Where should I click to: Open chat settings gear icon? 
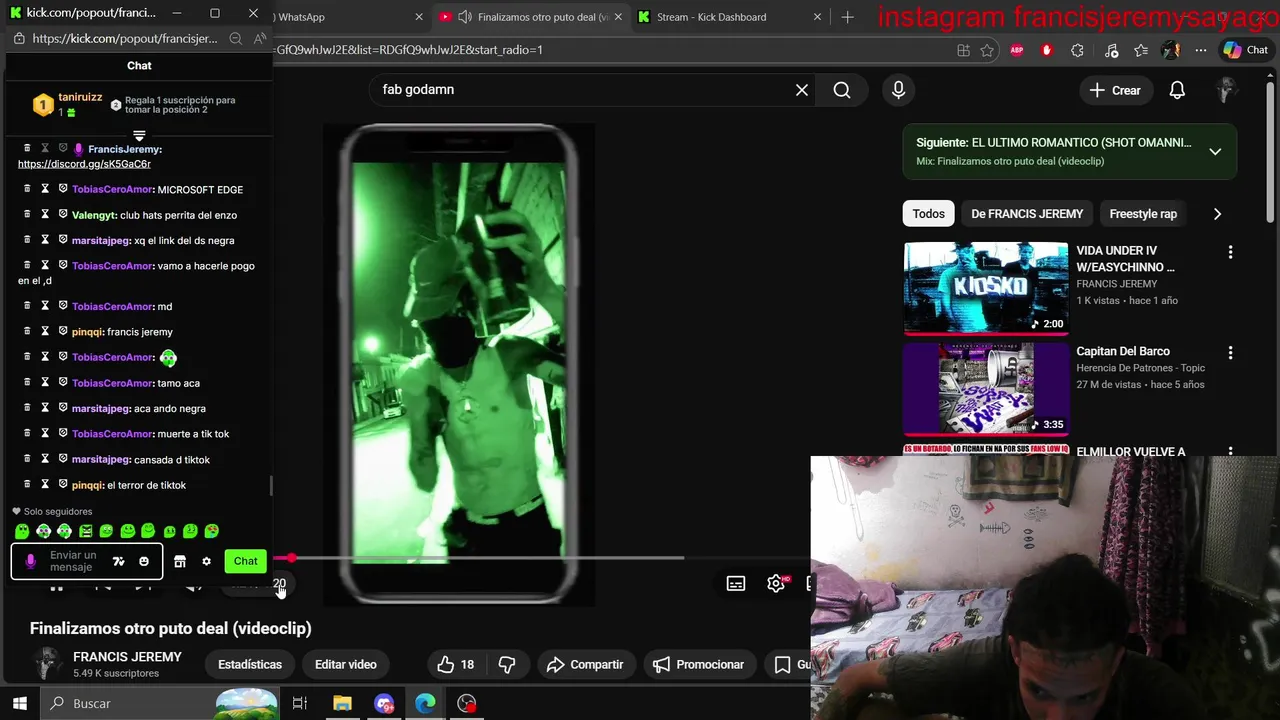(x=207, y=561)
